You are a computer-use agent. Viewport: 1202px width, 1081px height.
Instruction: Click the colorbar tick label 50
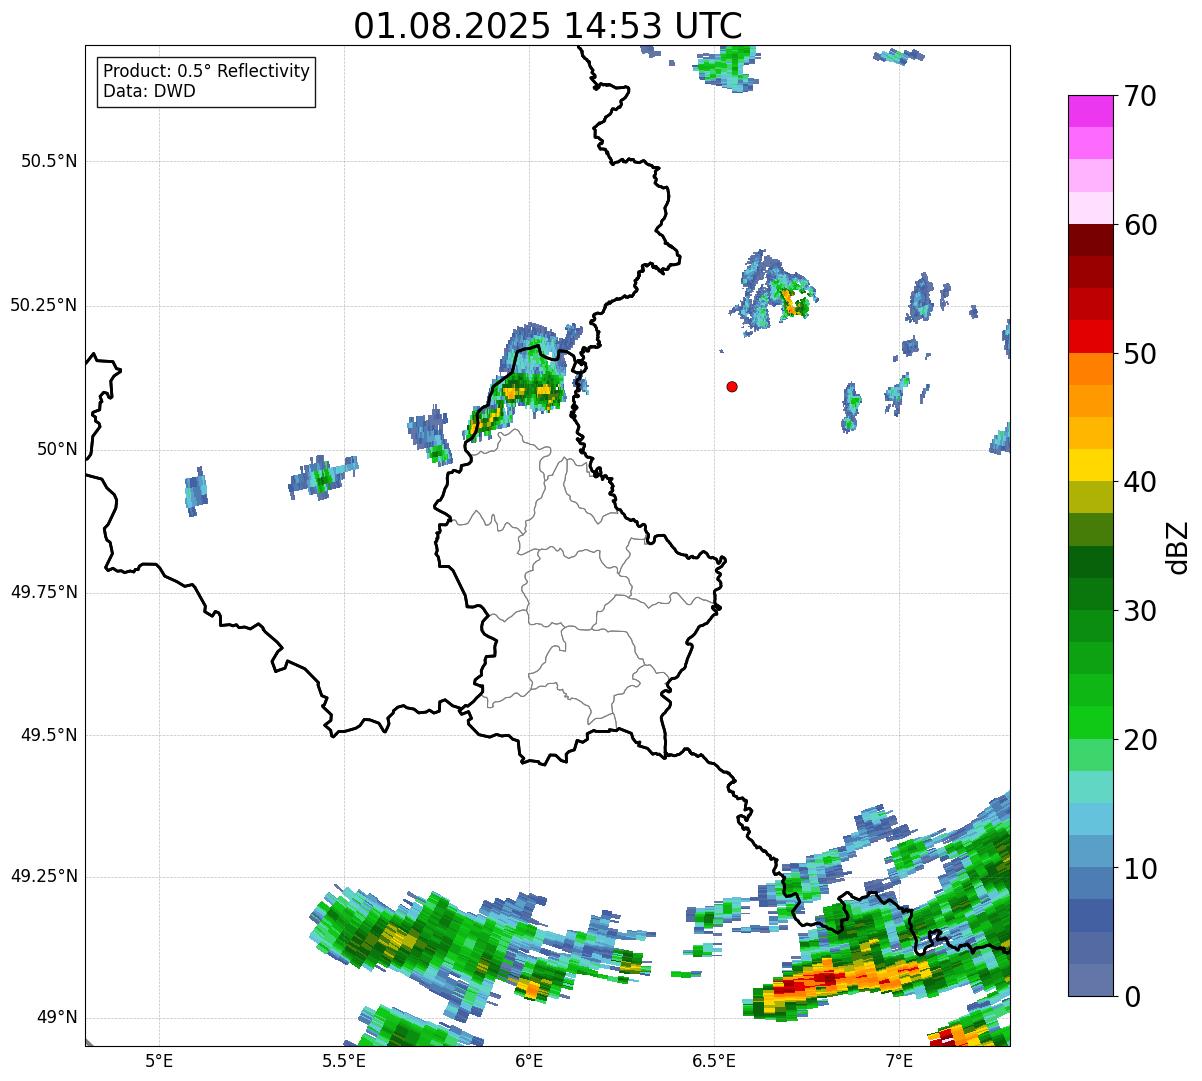tap(1141, 354)
